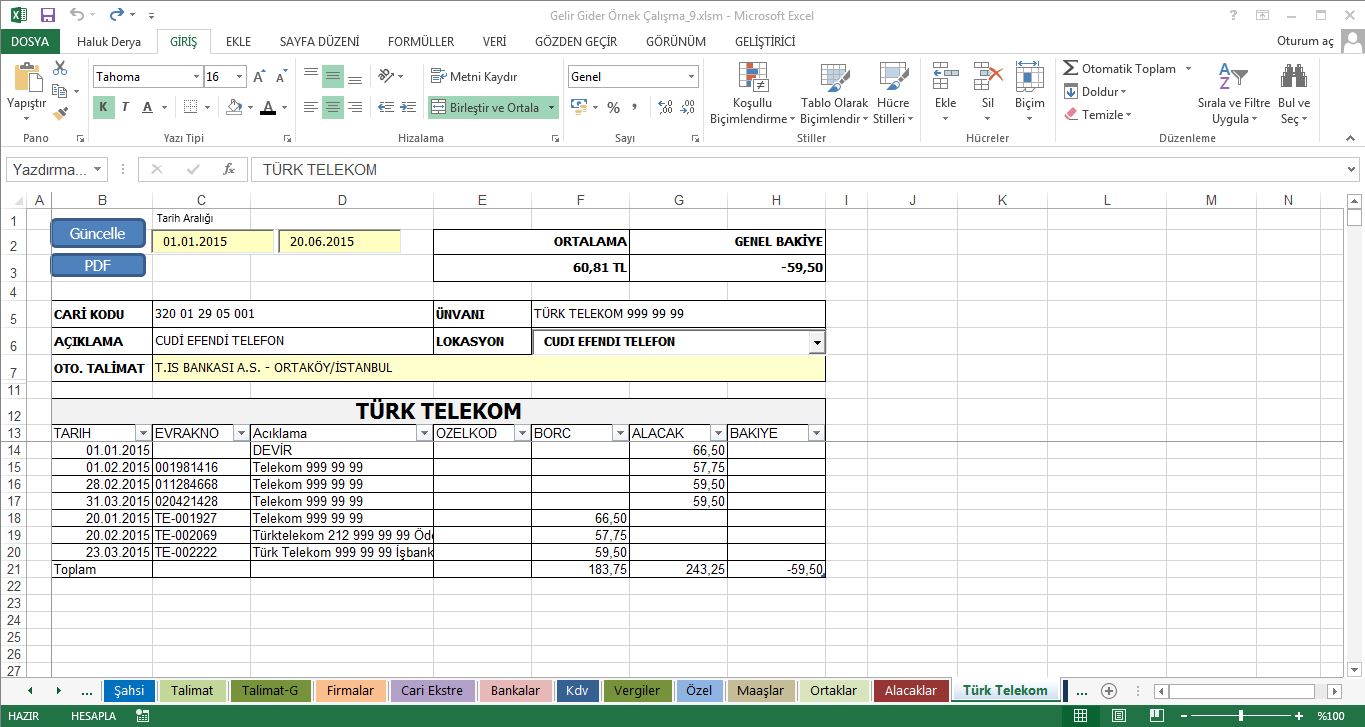Increase font size with the large A icon
Screen dimensions: 1365x727
(x=259, y=77)
